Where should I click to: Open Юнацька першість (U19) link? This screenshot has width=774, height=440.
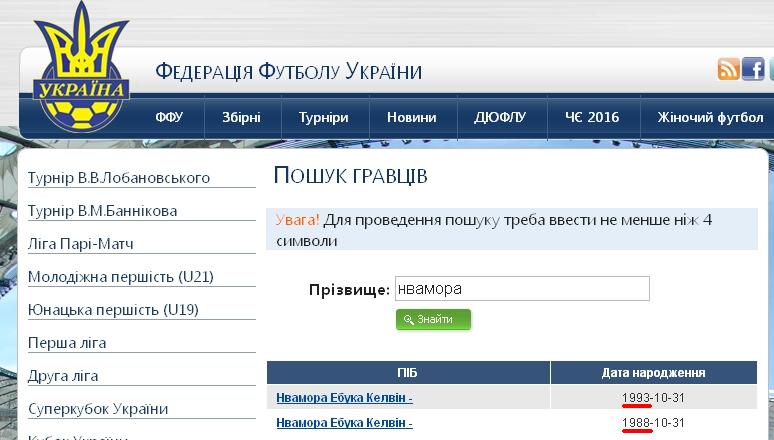(x=114, y=310)
